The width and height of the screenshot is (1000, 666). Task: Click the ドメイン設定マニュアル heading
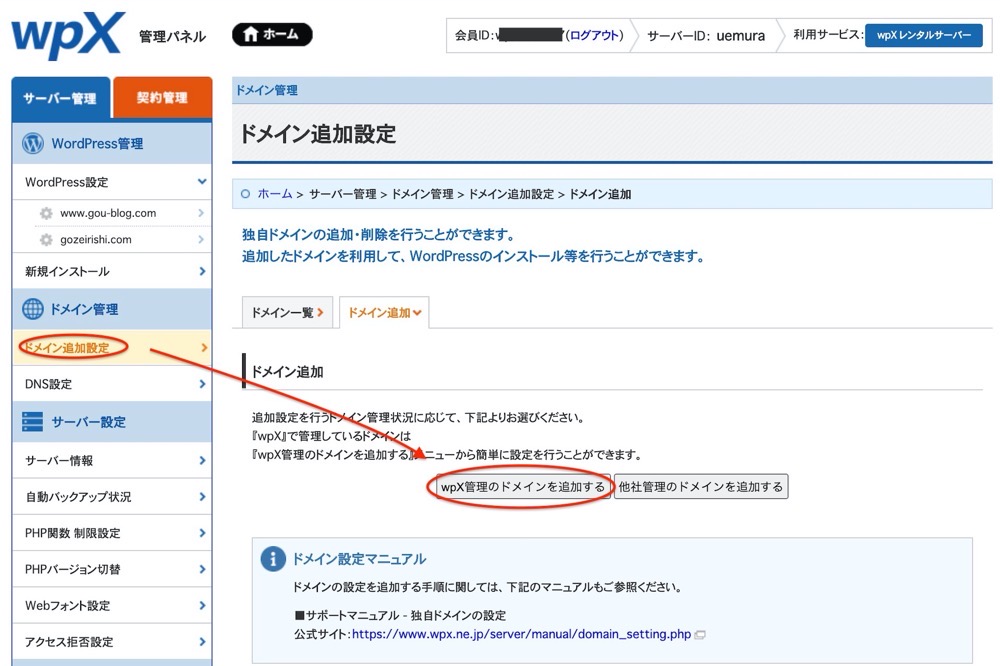tap(359, 559)
